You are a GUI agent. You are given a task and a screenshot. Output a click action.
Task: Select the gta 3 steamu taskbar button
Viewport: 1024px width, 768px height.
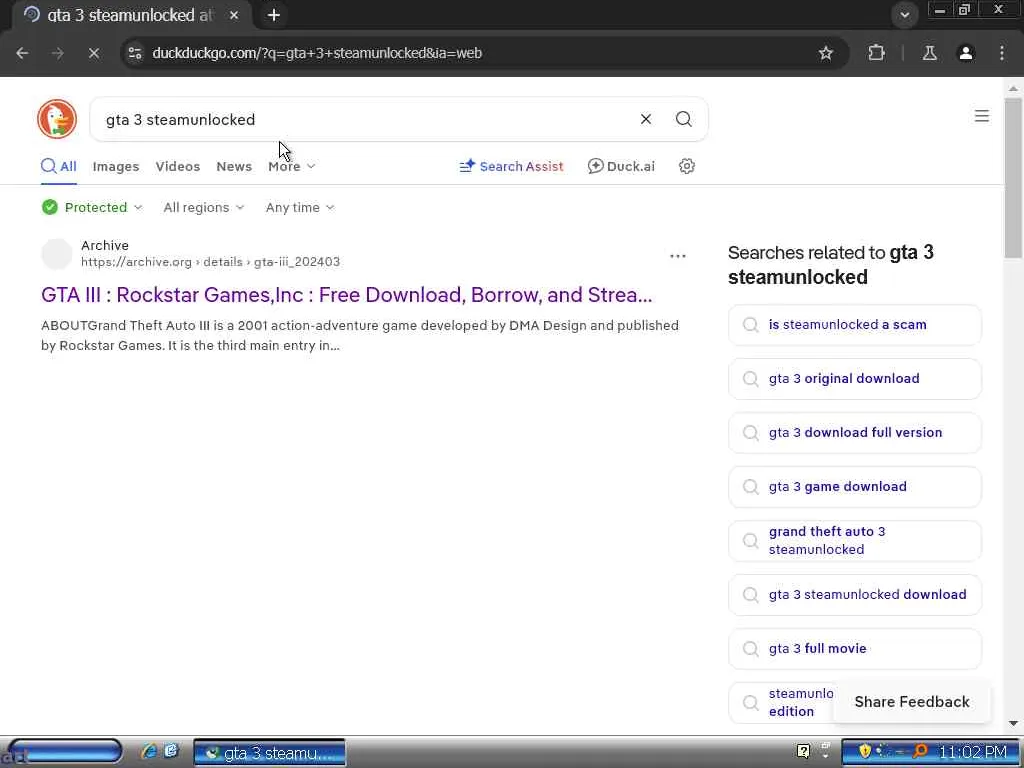[269, 752]
